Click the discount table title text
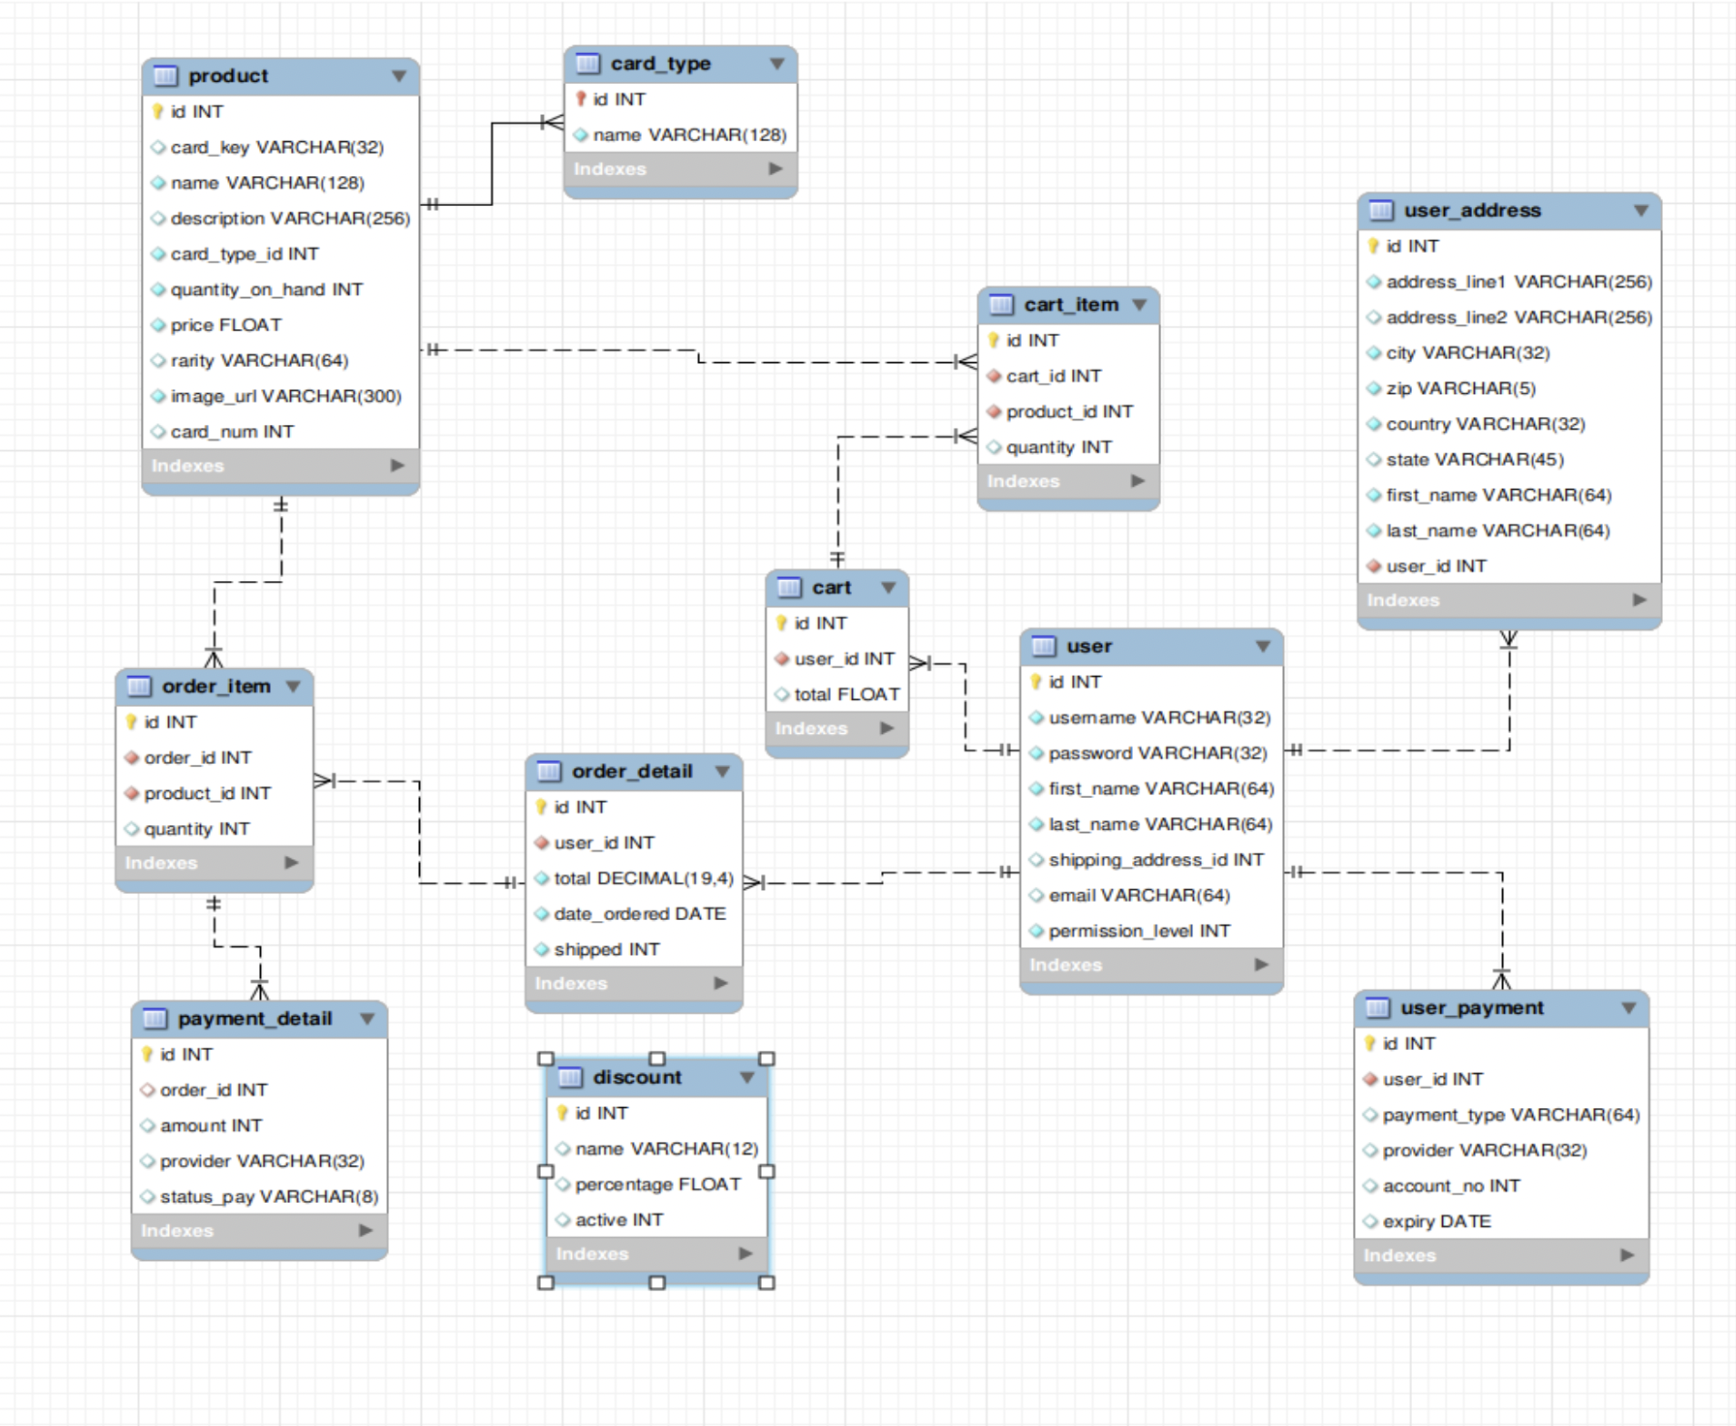 point(637,1078)
